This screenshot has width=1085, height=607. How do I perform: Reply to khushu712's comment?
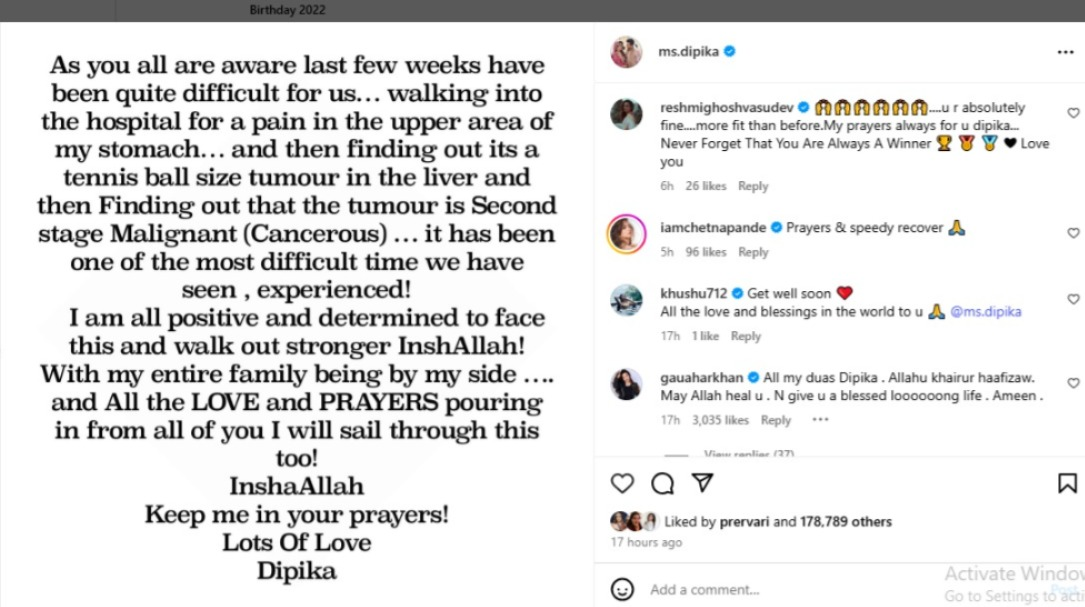point(745,336)
